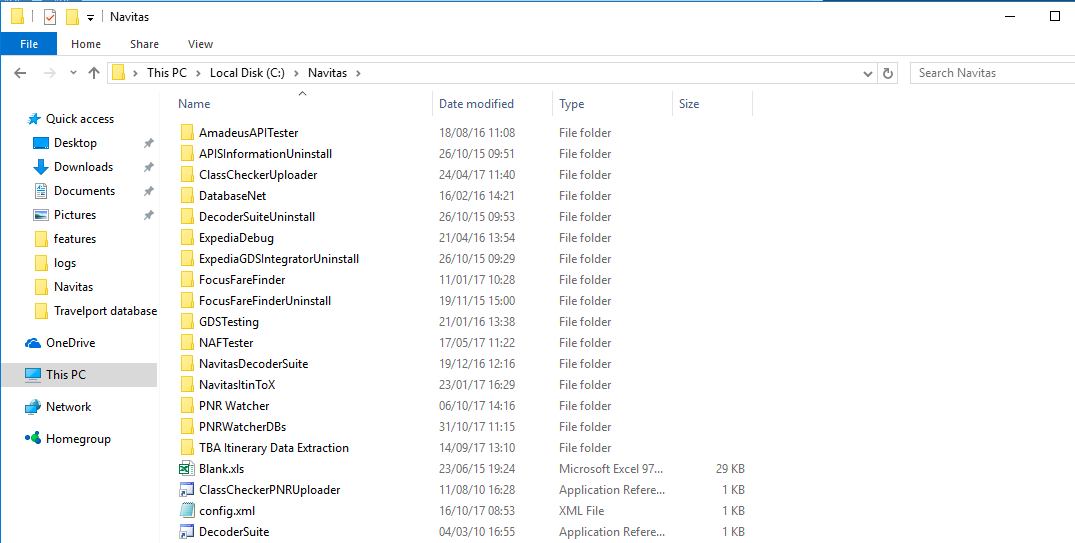Screen dimensions: 1075x543
Task: Click the New folder icon in title bar
Action: click(72, 16)
